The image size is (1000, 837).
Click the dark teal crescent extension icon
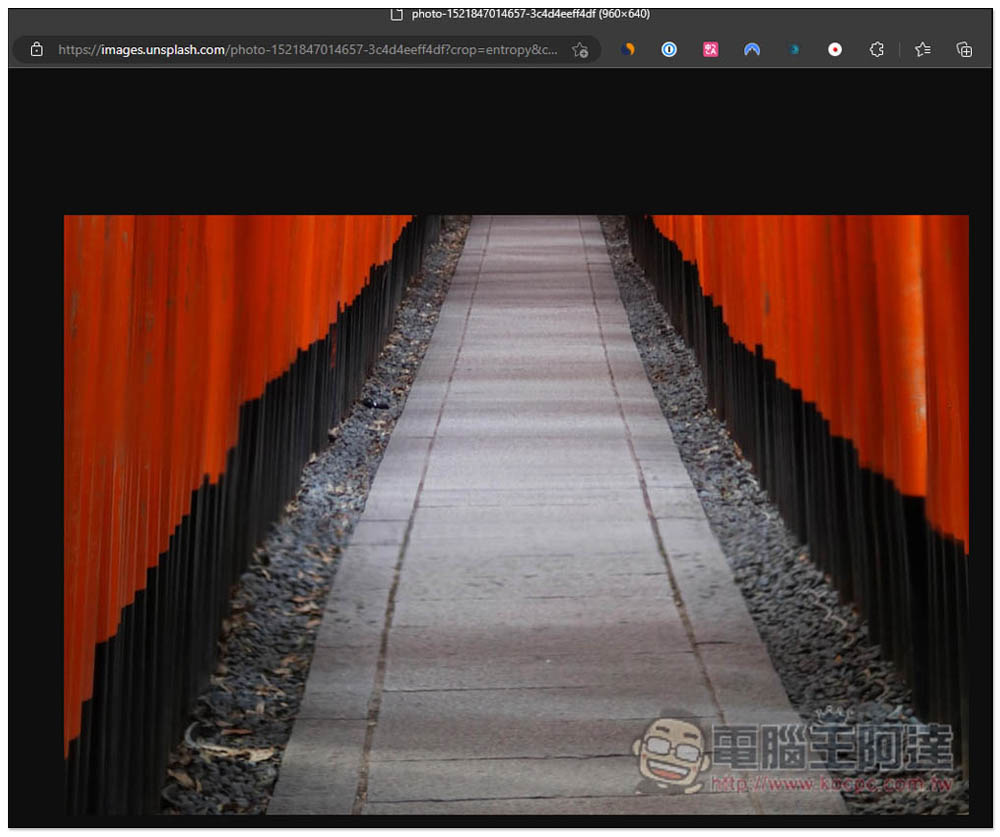click(794, 49)
